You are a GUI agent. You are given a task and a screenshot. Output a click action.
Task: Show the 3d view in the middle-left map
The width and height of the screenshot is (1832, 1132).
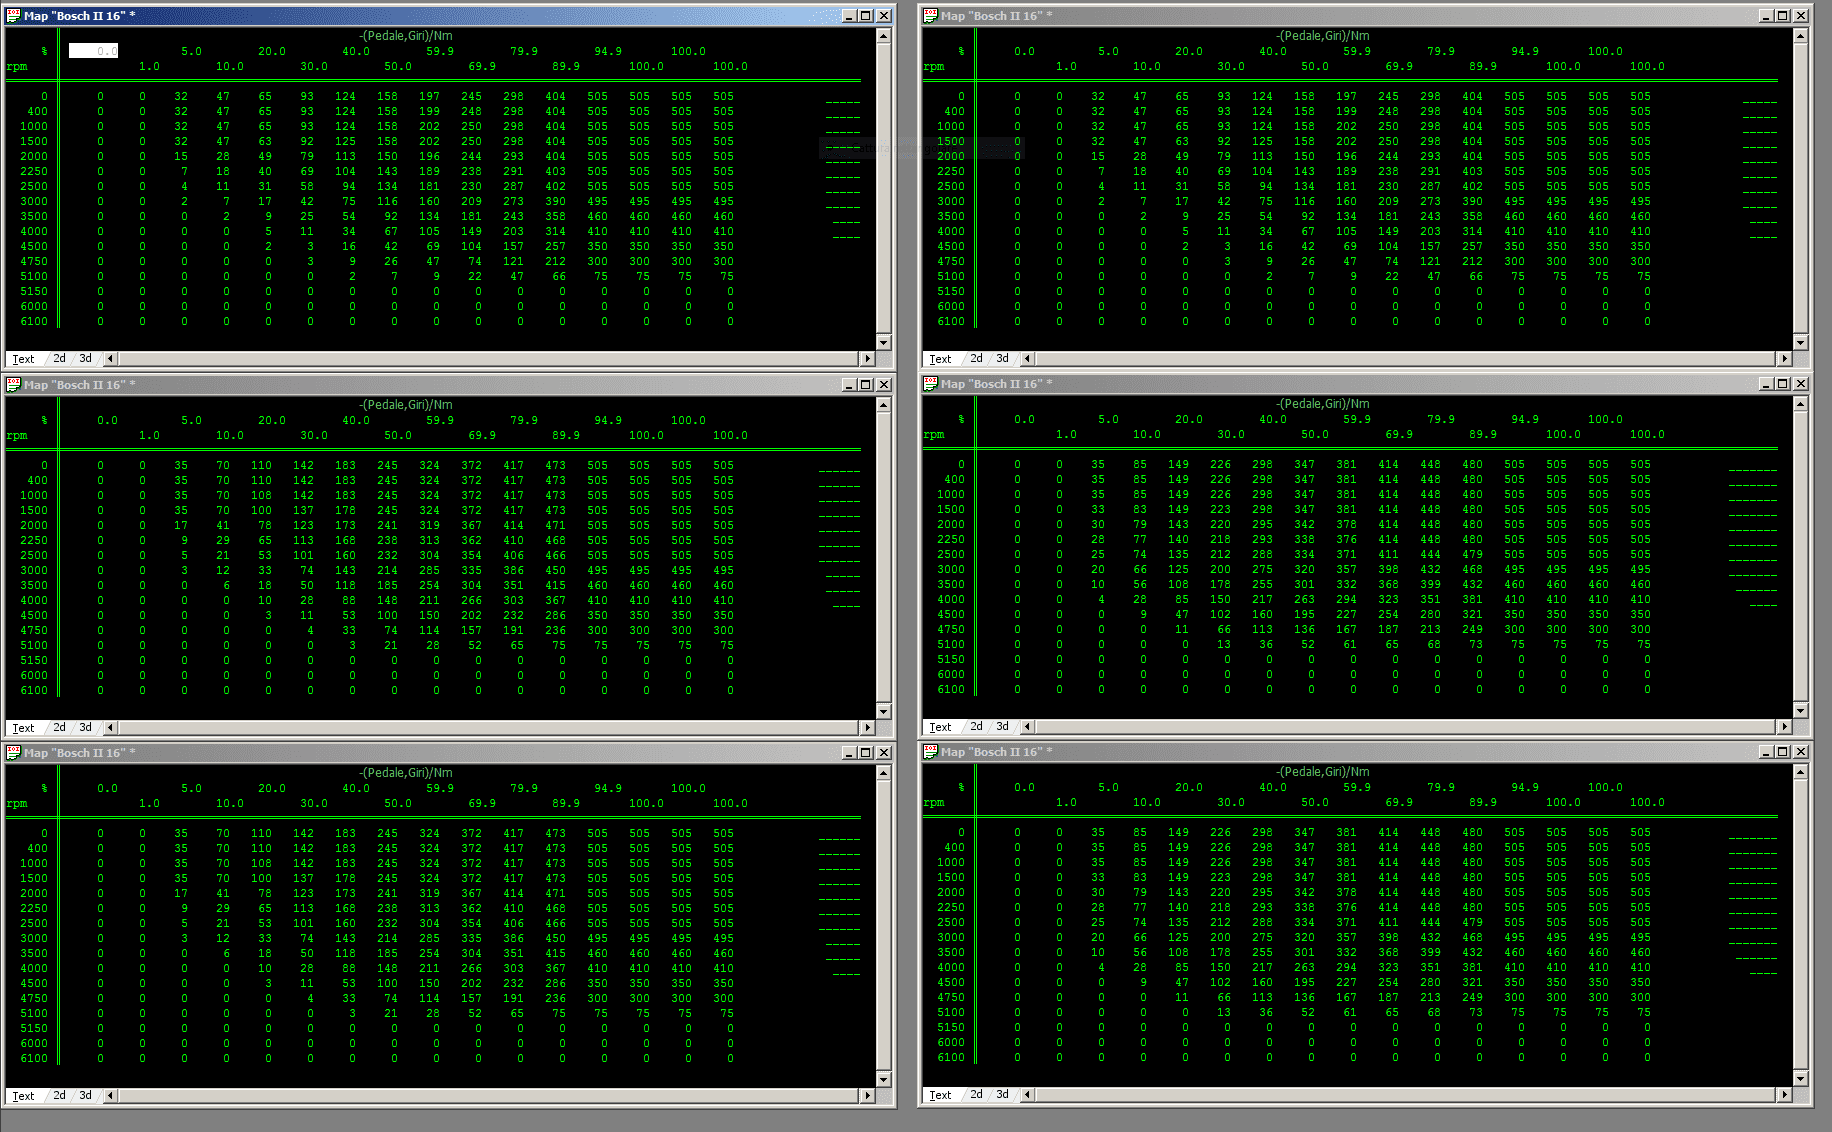click(86, 728)
